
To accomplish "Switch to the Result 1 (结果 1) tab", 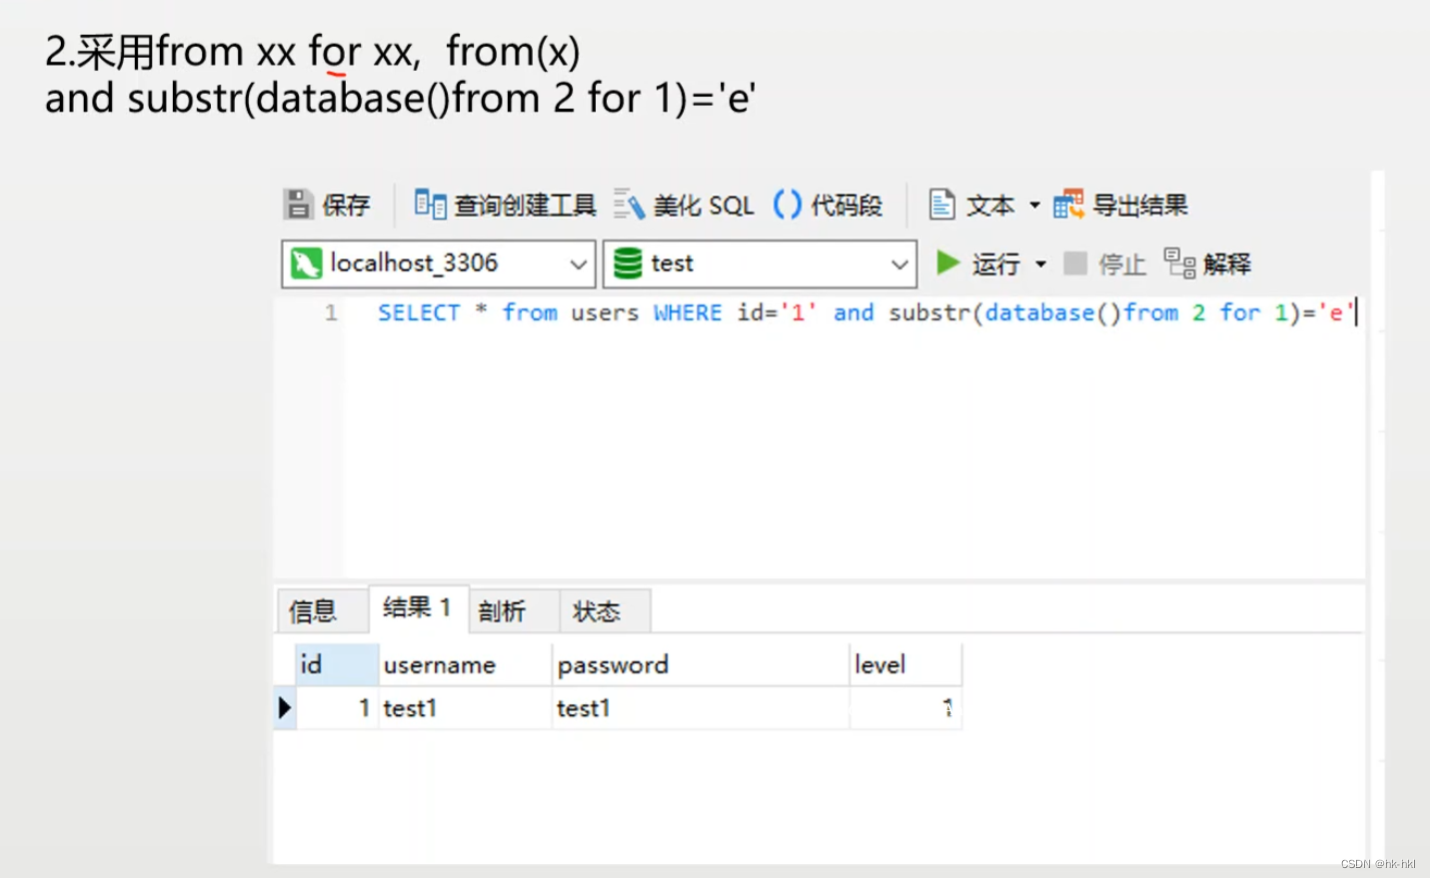I will click(x=418, y=608).
